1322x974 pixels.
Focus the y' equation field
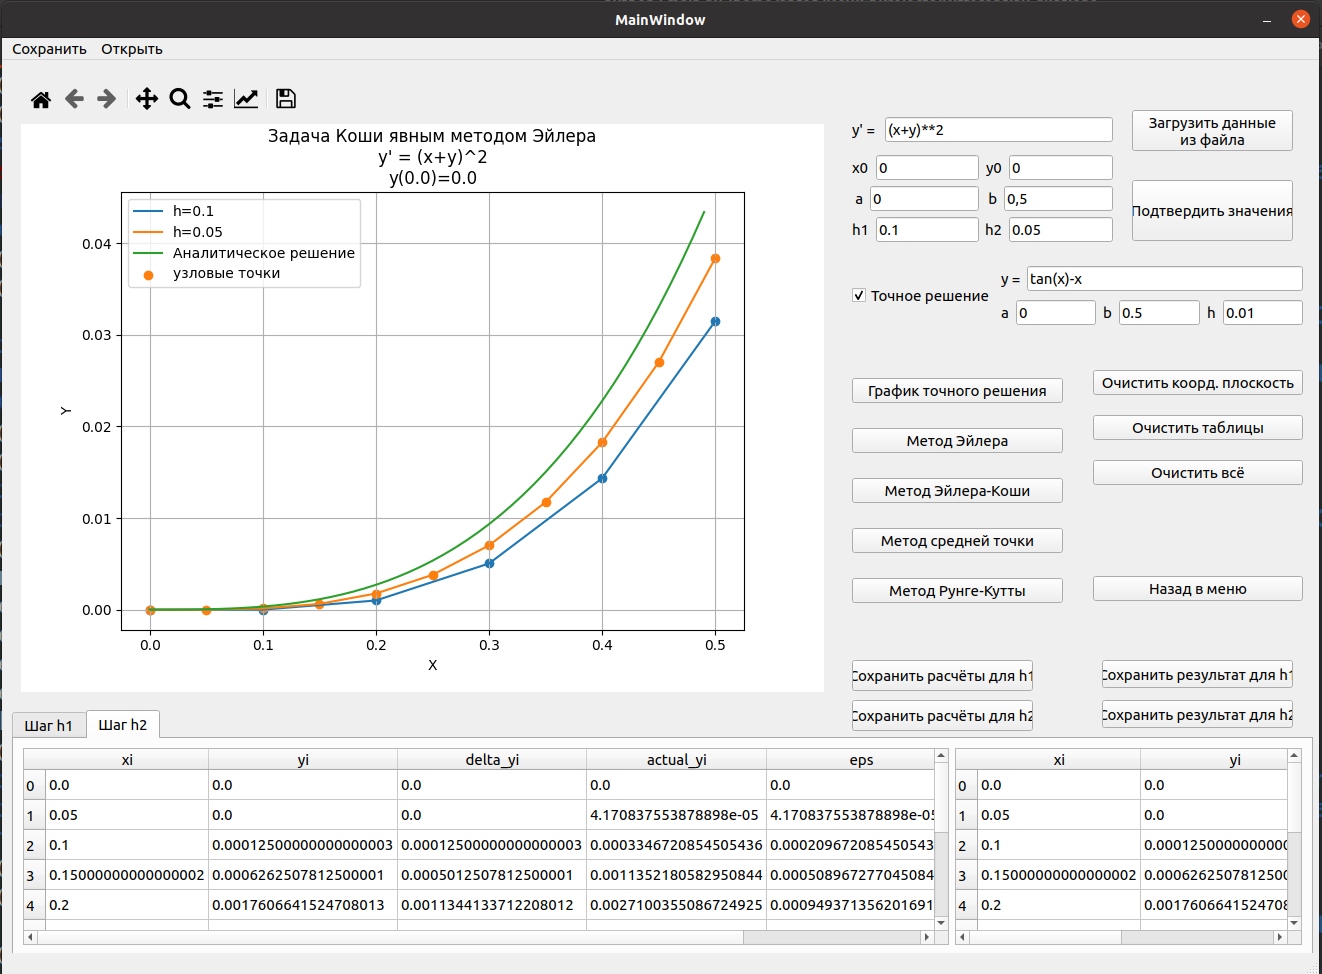998,130
